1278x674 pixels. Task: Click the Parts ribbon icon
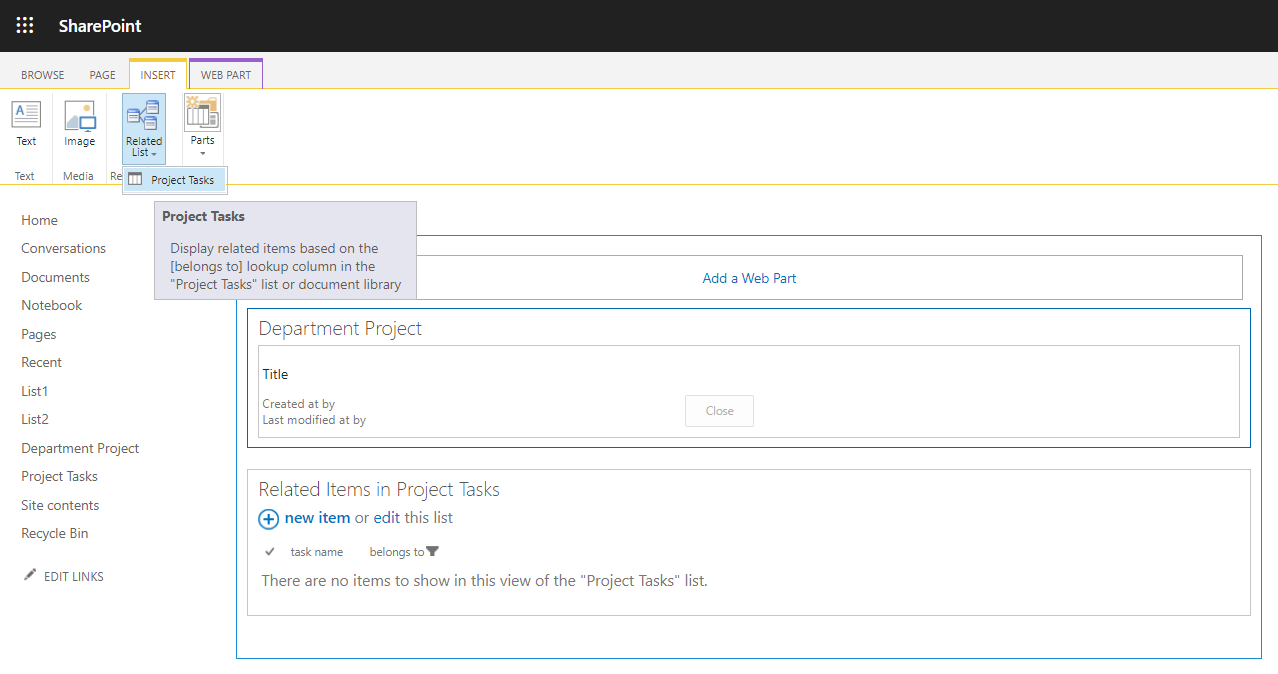[202, 112]
